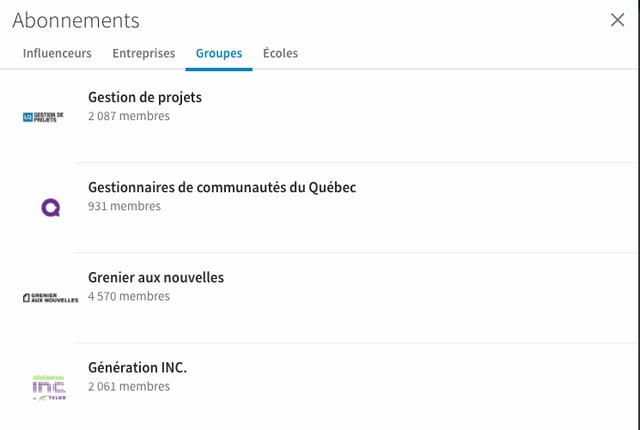Go to the Écoles tab
The height and width of the screenshot is (430, 640).
(280, 53)
